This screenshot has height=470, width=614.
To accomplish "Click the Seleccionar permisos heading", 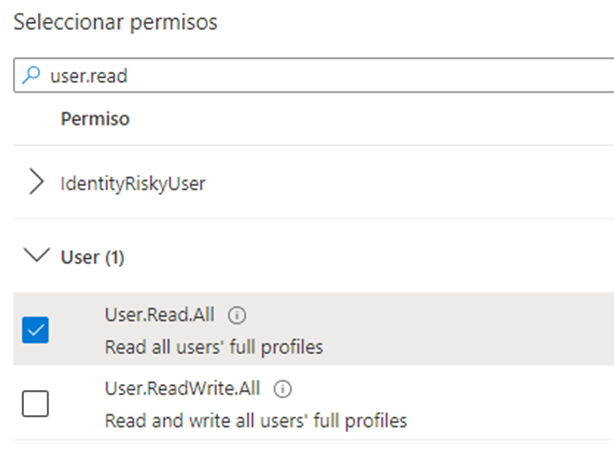I will tap(116, 22).
